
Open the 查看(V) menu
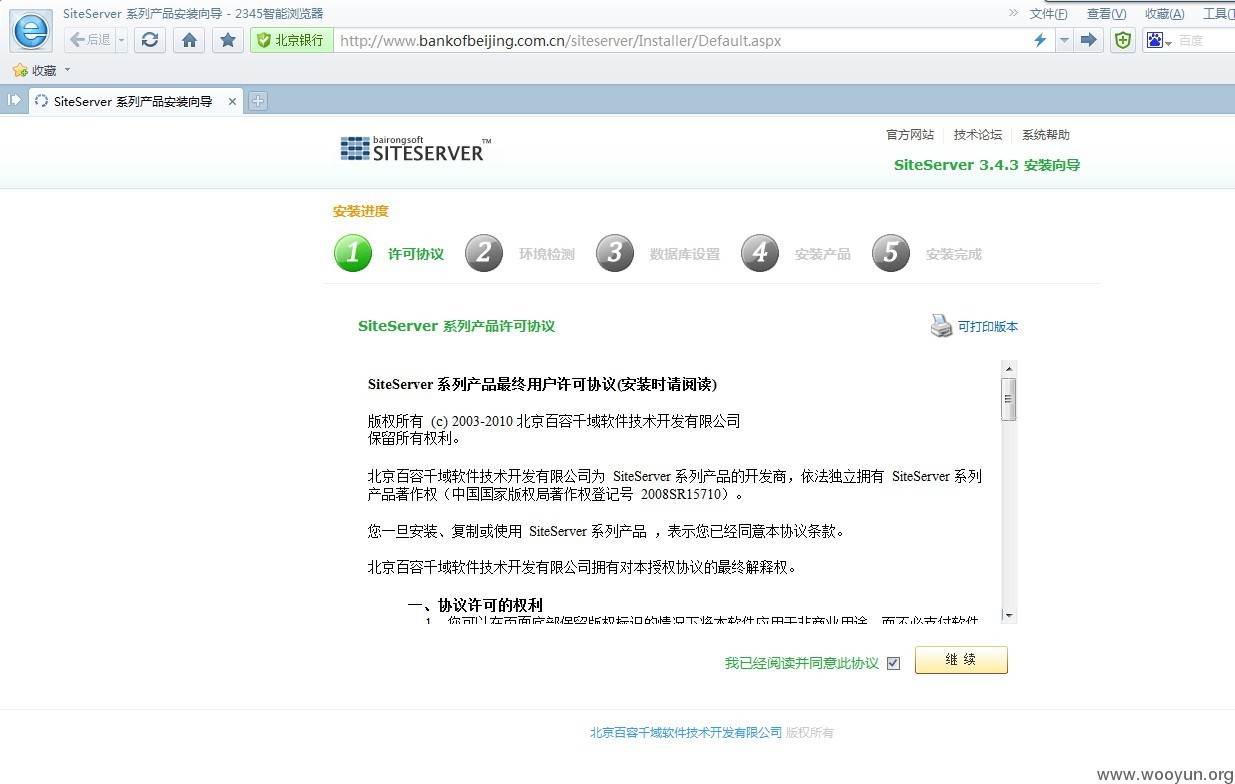pos(1106,14)
